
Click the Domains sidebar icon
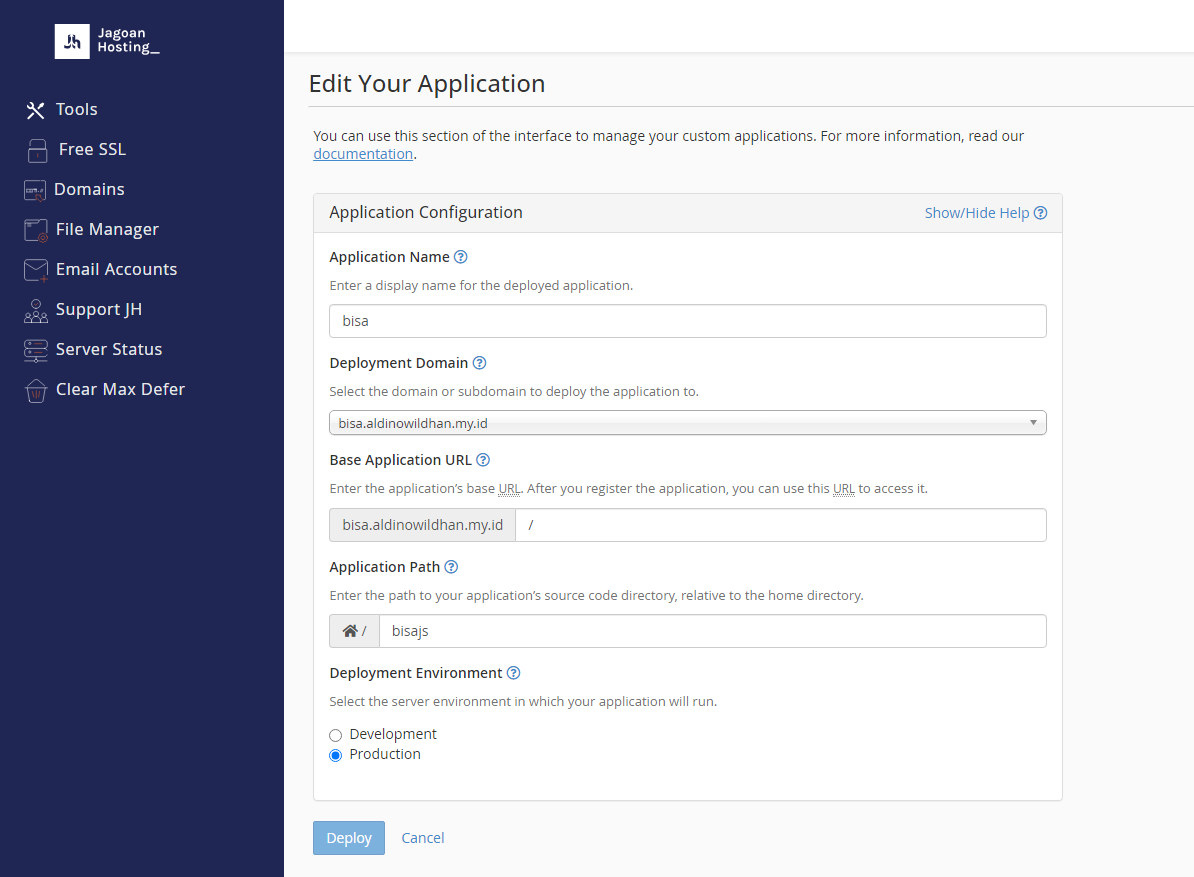coord(35,190)
